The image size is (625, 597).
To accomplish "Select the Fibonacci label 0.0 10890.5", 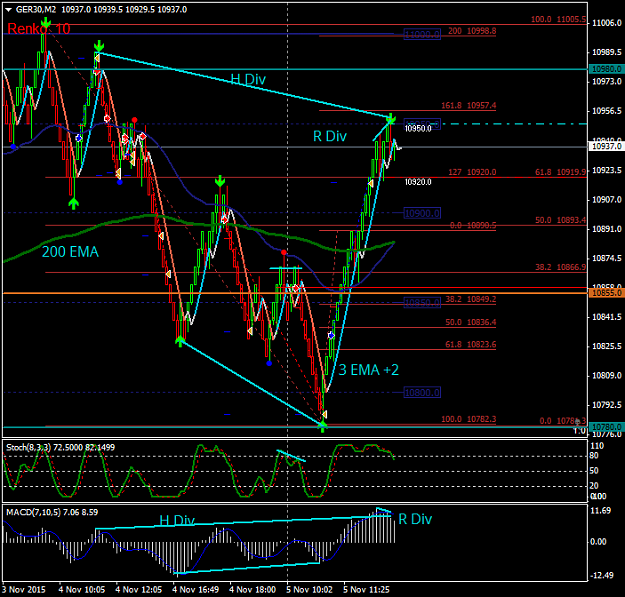I will coord(473,225).
